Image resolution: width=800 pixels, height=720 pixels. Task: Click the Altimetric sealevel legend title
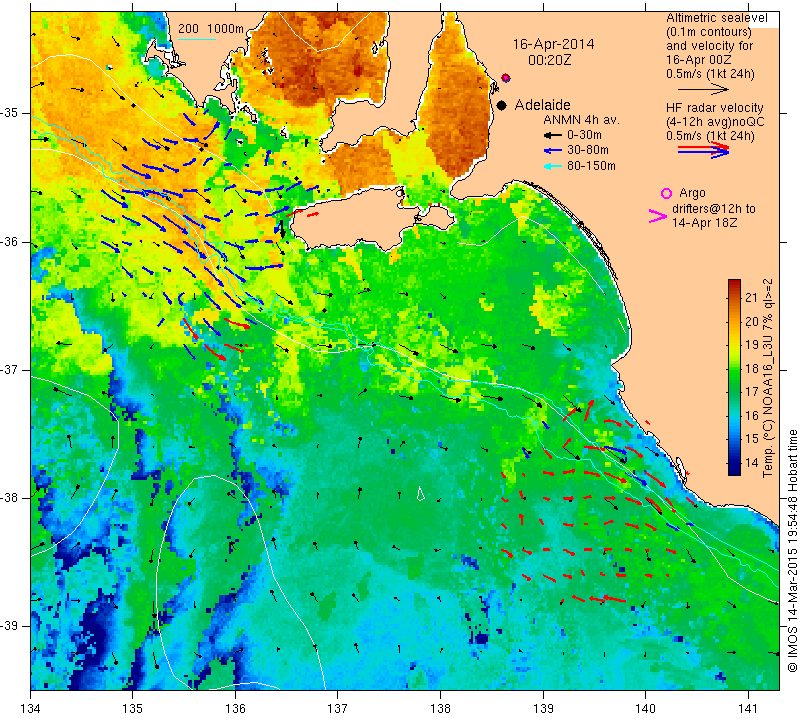click(x=716, y=18)
